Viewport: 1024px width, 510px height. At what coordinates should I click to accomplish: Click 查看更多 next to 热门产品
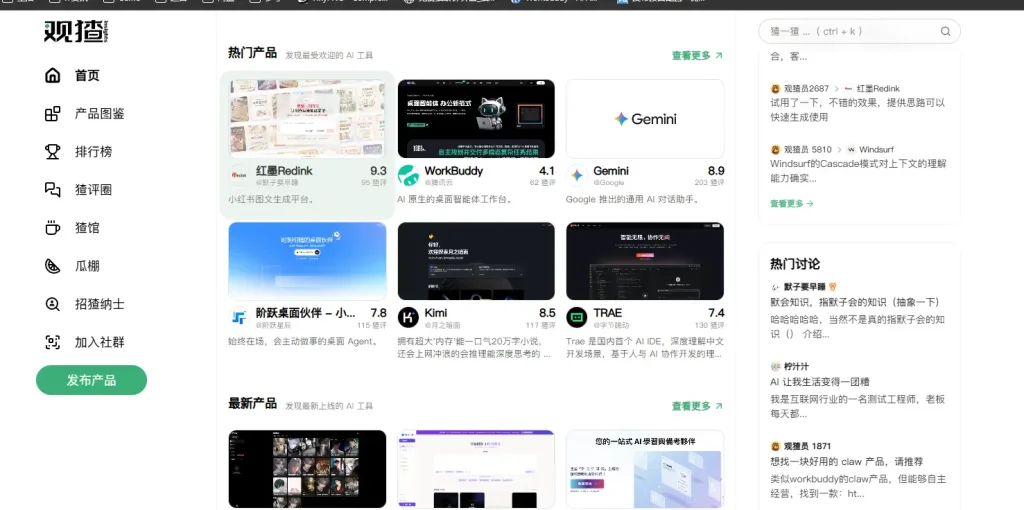tap(697, 56)
